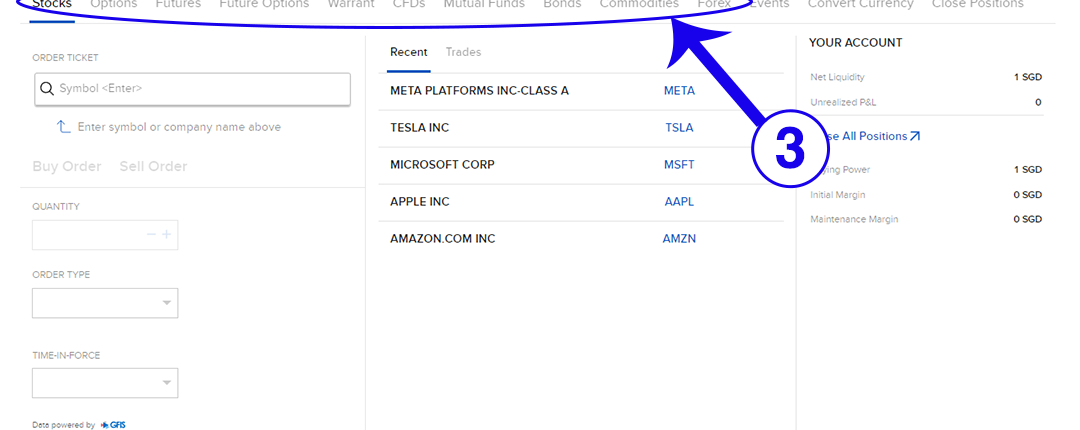Screen dimensions: 1080x430
Task: Choose the Buy Order option
Action: [x=67, y=166]
